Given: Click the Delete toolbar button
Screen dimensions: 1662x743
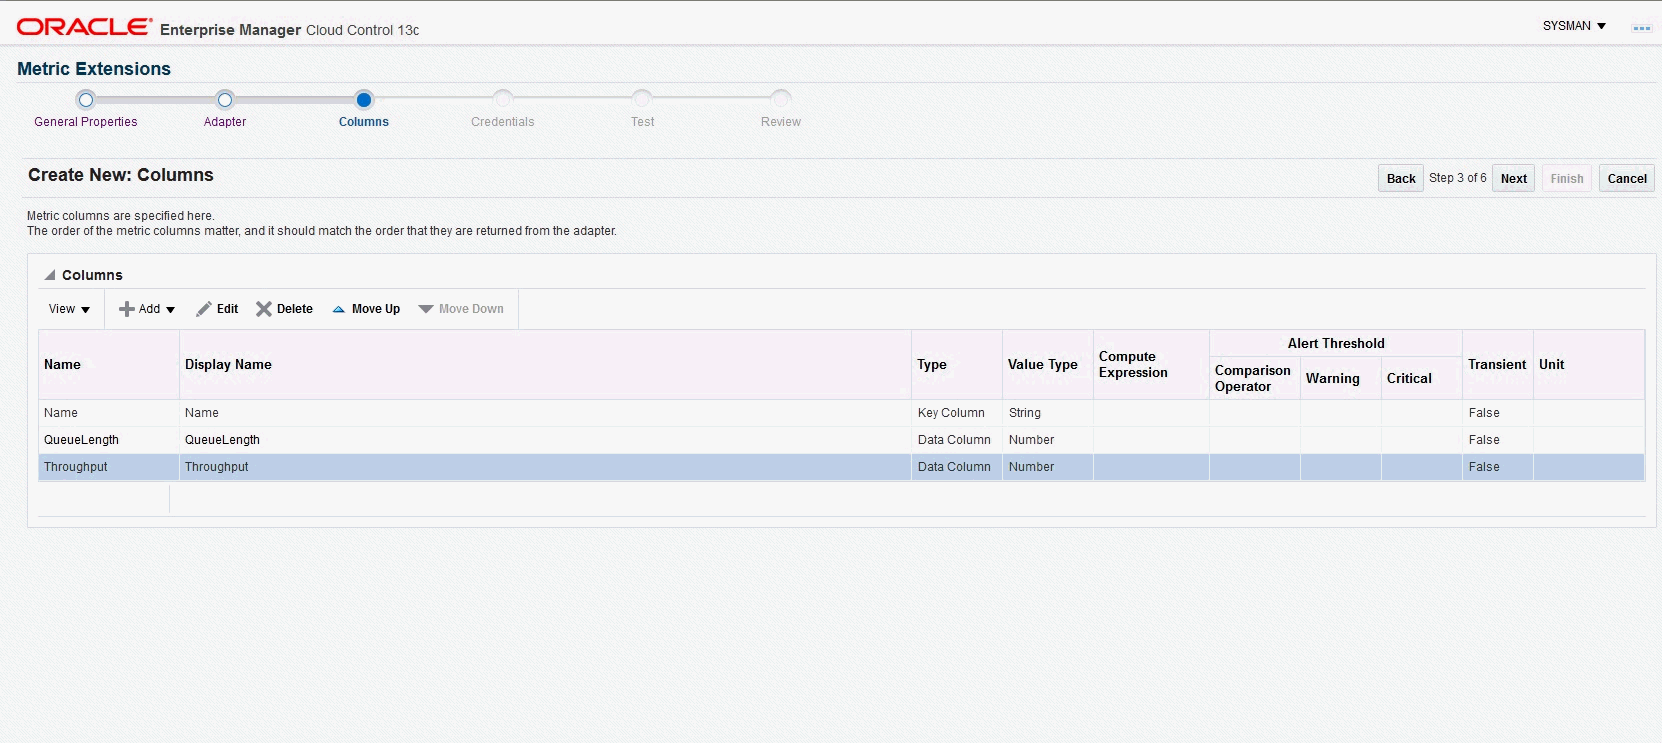Looking at the screenshot, I should pyautogui.click(x=285, y=309).
